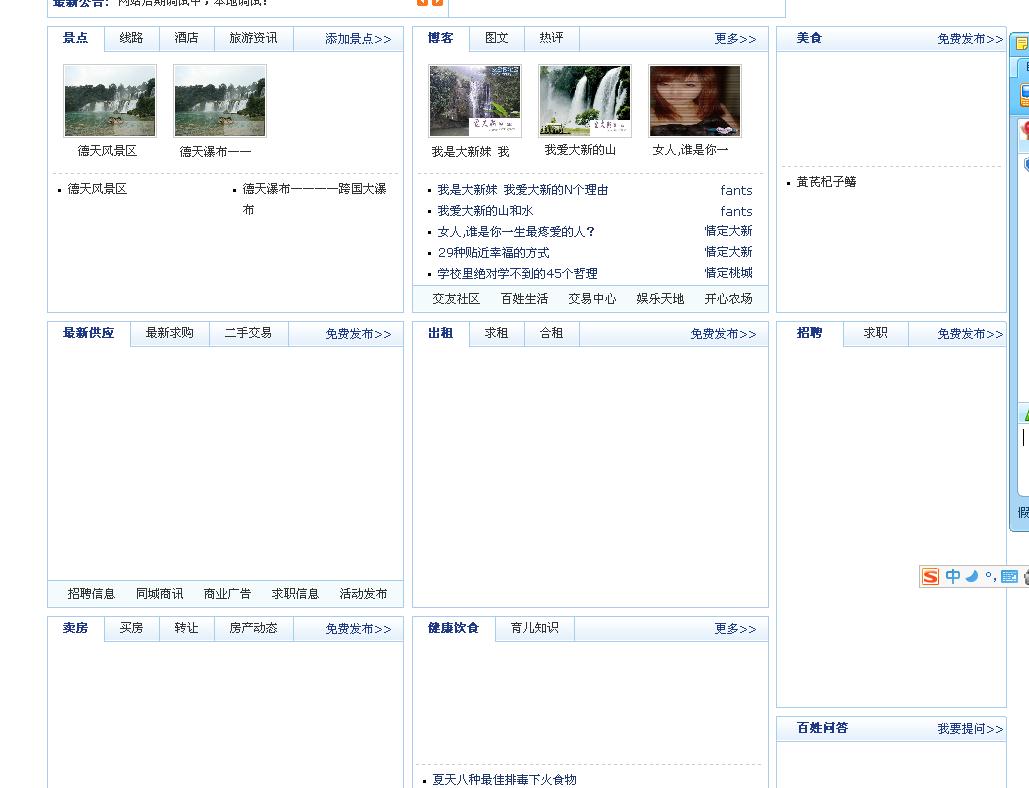The height and width of the screenshot is (788, 1029).
Task: Open the 活动发布 footer link
Action: coord(364,594)
